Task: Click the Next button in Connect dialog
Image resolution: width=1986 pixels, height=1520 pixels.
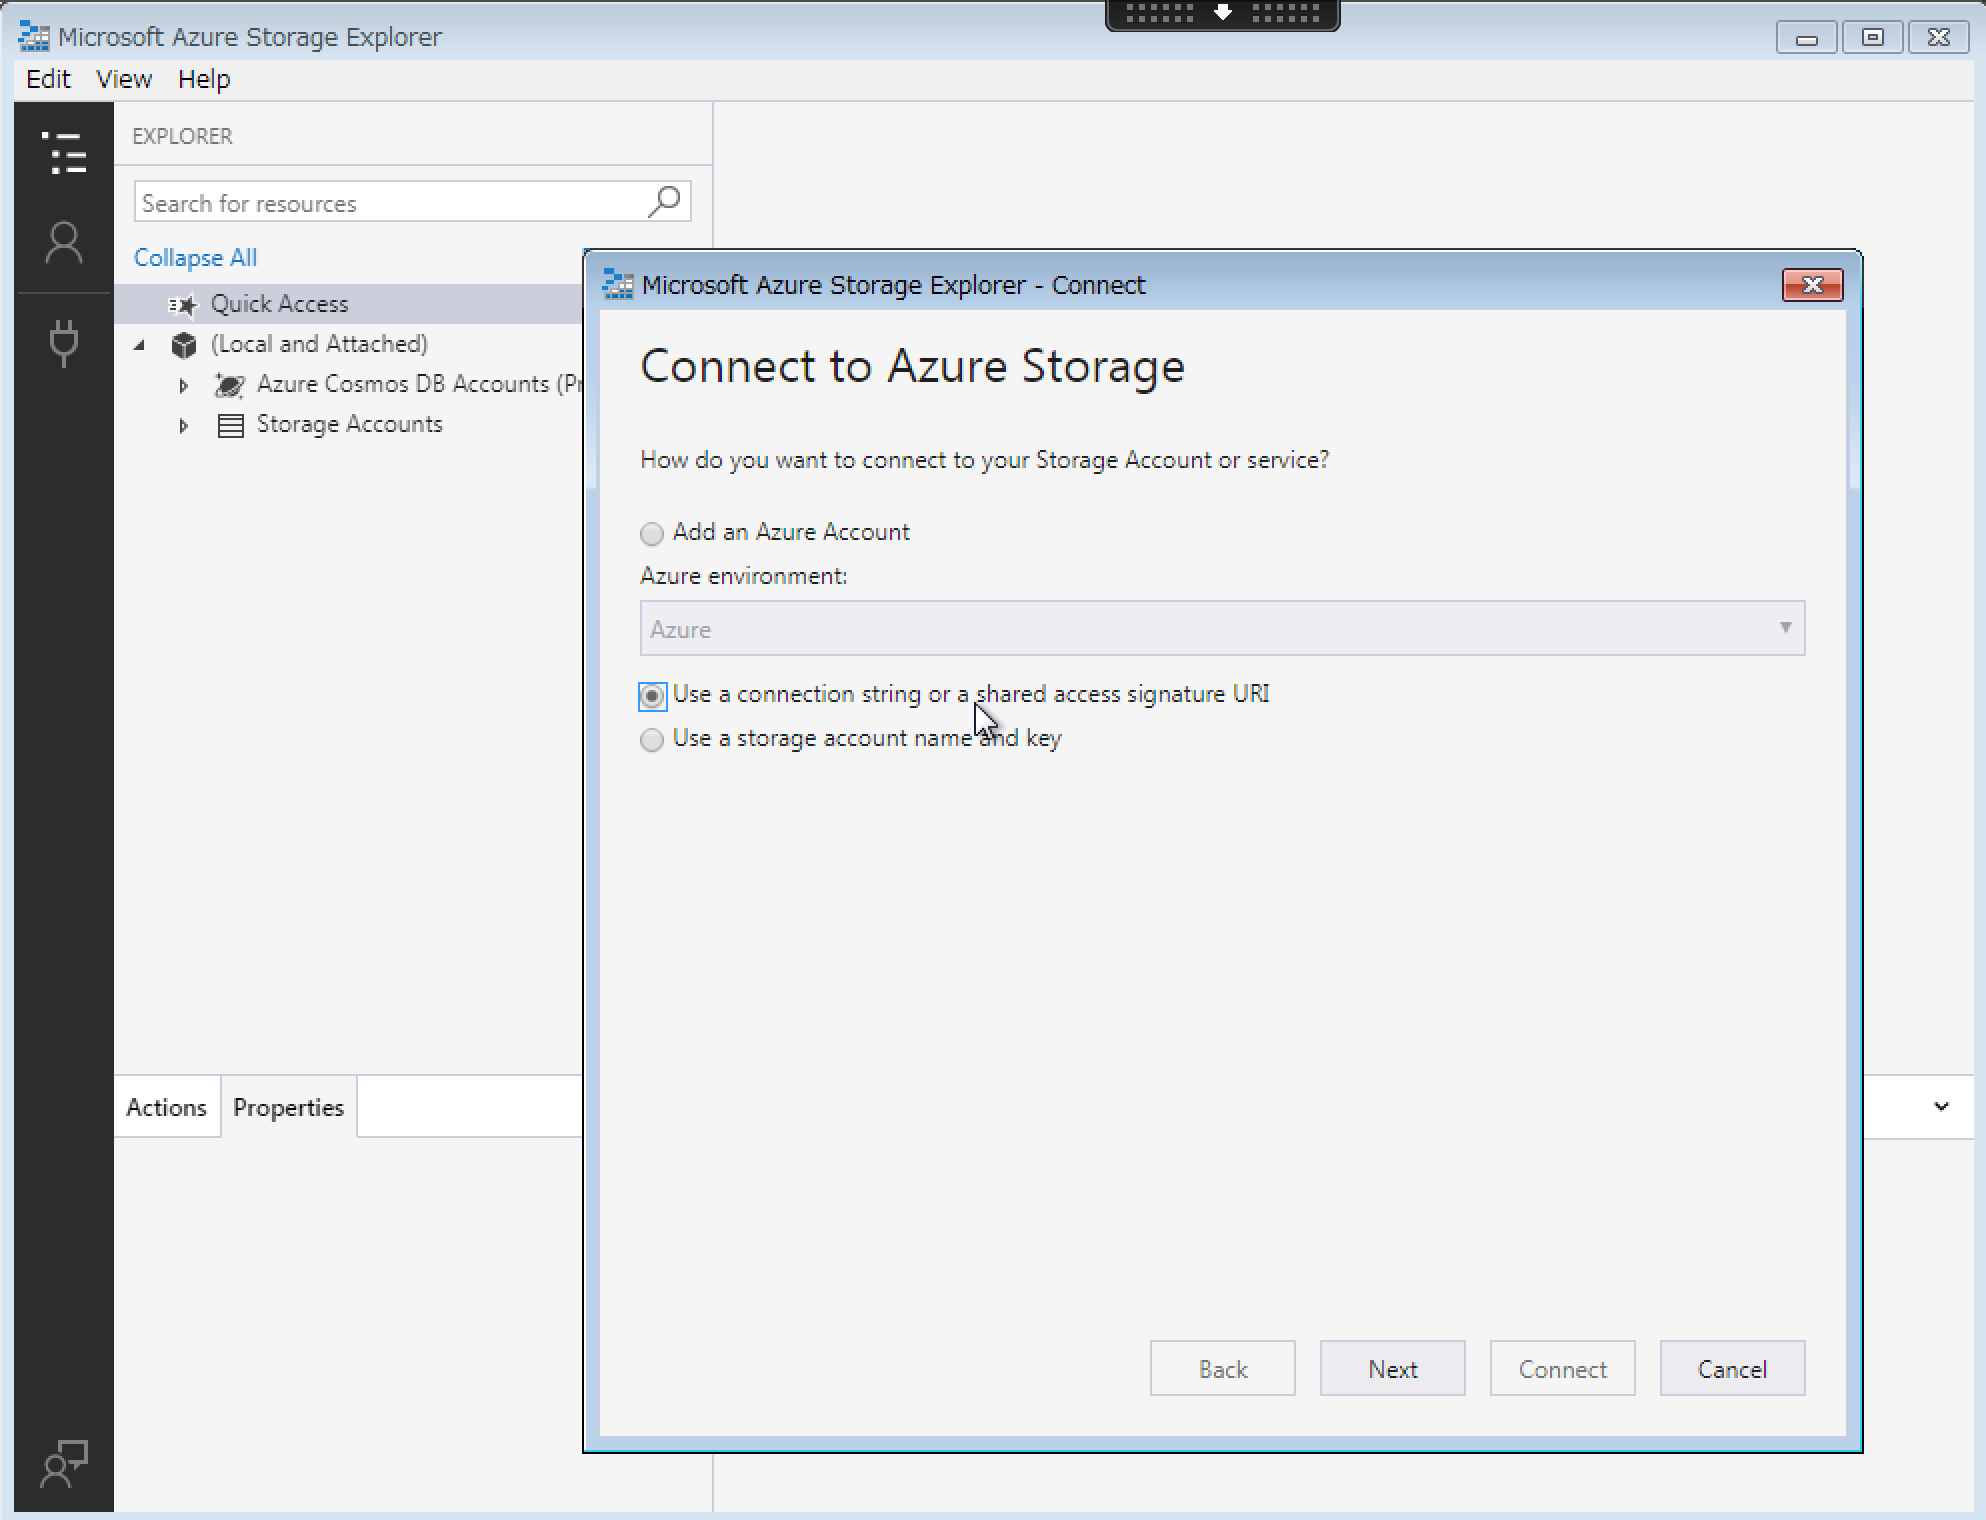Action: [x=1391, y=1368]
